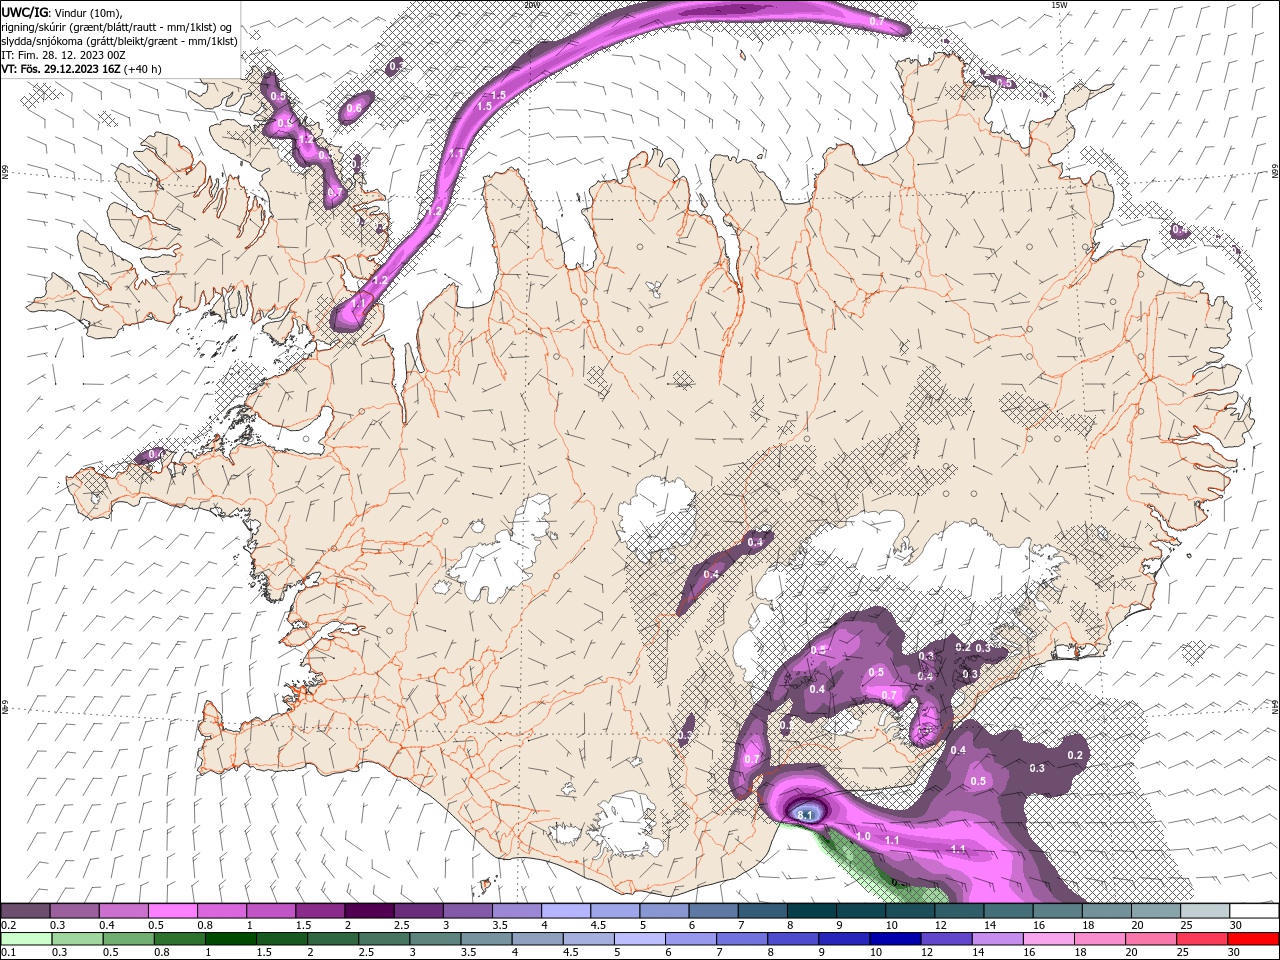Click the 30 value on the upper scale
Image resolution: width=1280 pixels, height=960 pixels.
tap(1235, 925)
